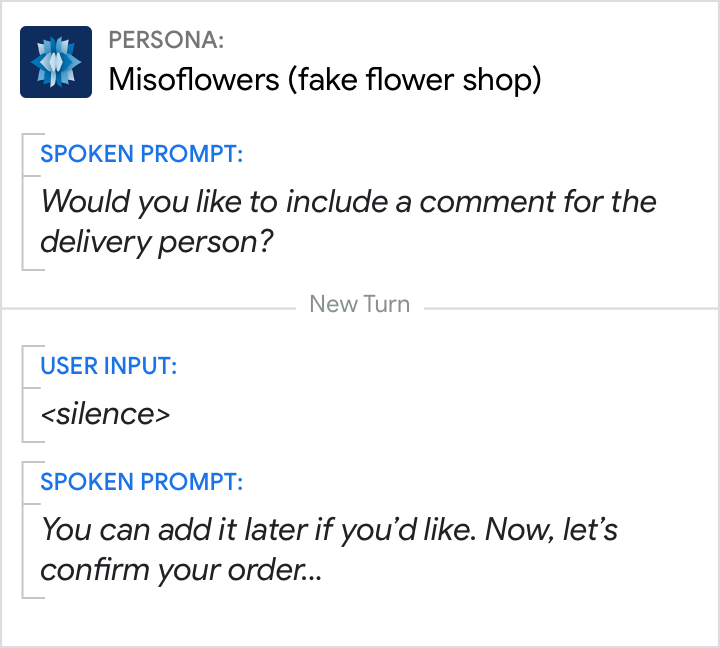Select the second SPOKEN PROMPT heading

coord(141,482)
